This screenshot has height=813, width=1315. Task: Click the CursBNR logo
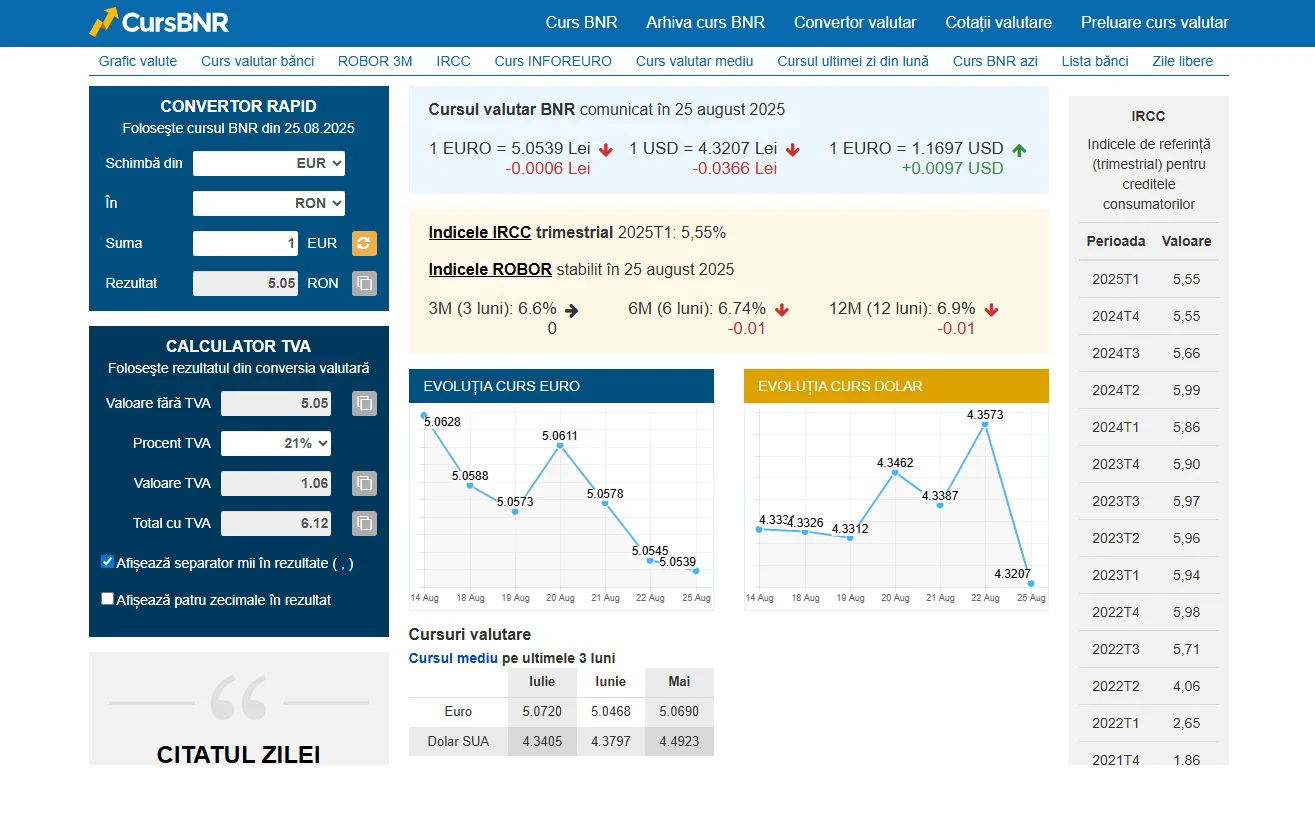pyautogui.click(x=159, y=22)
